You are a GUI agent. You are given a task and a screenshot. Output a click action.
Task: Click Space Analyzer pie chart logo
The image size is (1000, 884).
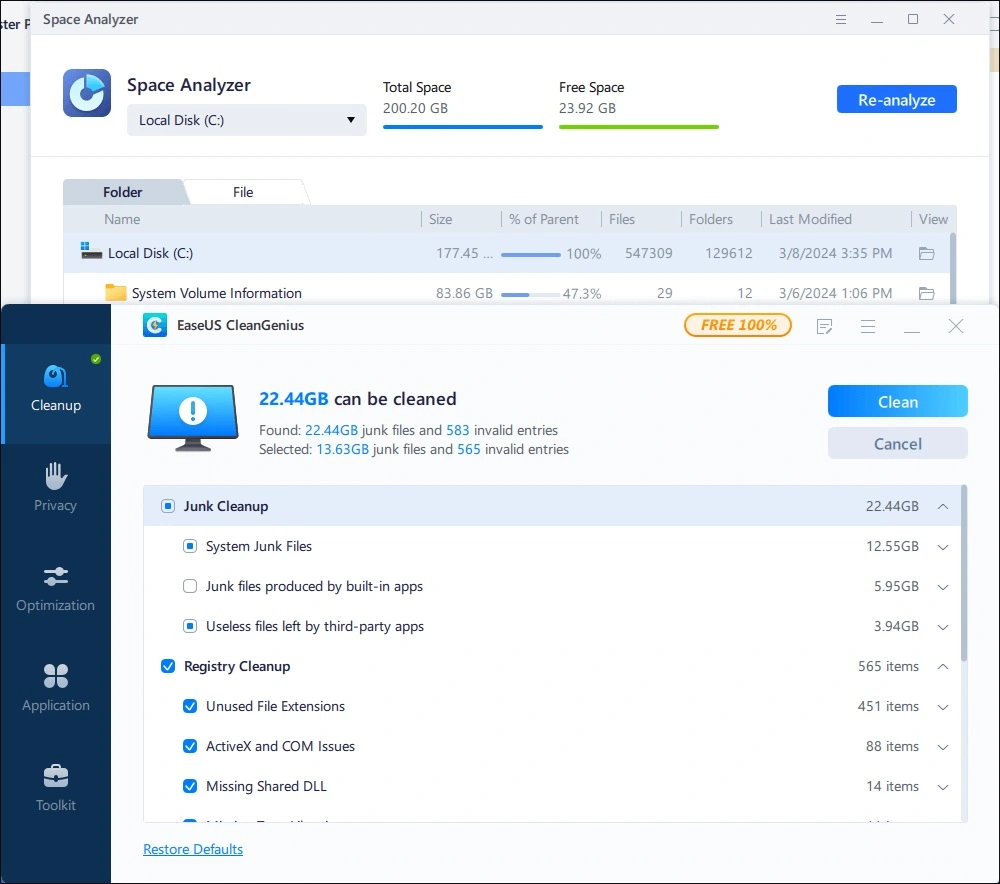coord(87,93)
